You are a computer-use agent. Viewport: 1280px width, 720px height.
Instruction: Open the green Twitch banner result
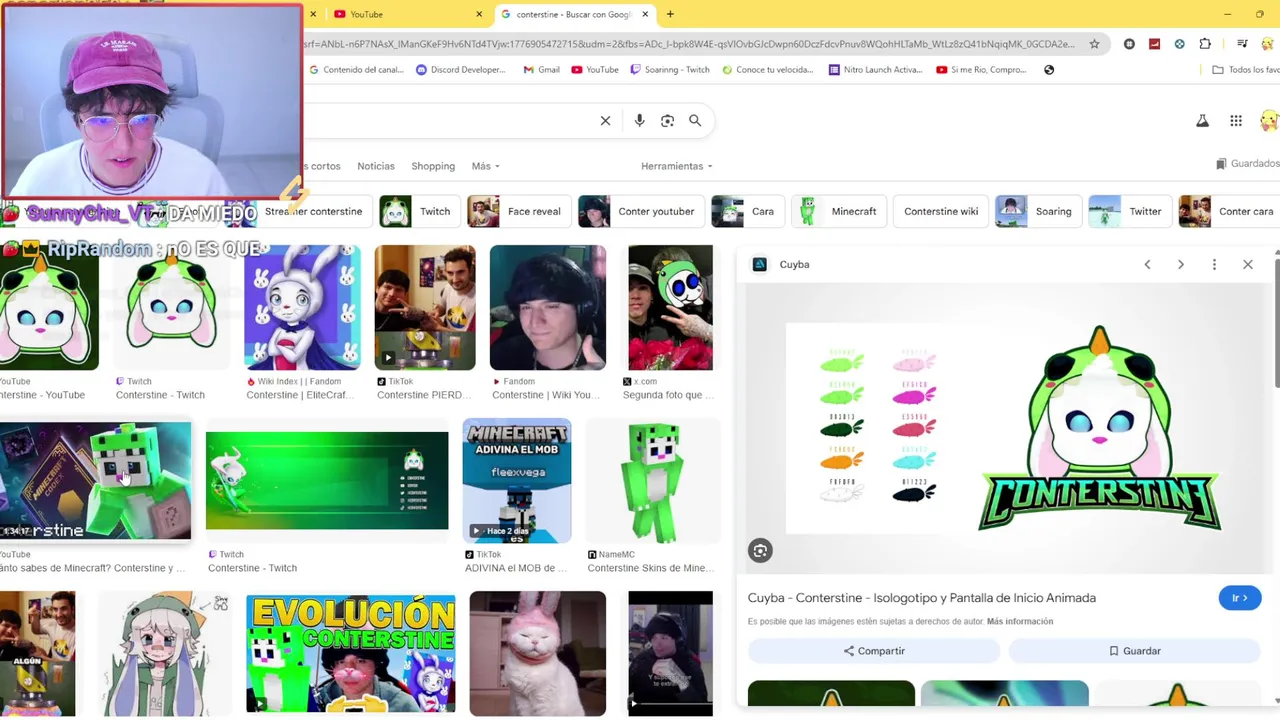click(x=327, y=481)
